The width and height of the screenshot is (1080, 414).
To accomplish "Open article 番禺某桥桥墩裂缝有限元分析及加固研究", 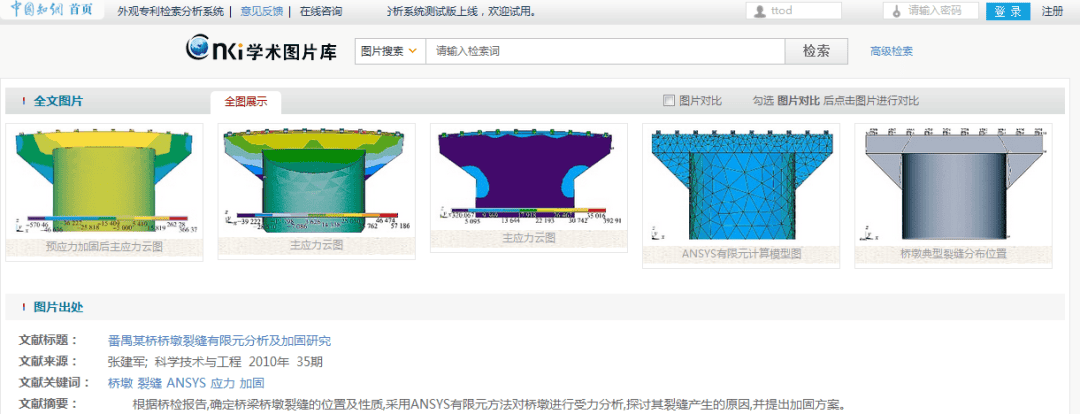I will pos(219,341).
